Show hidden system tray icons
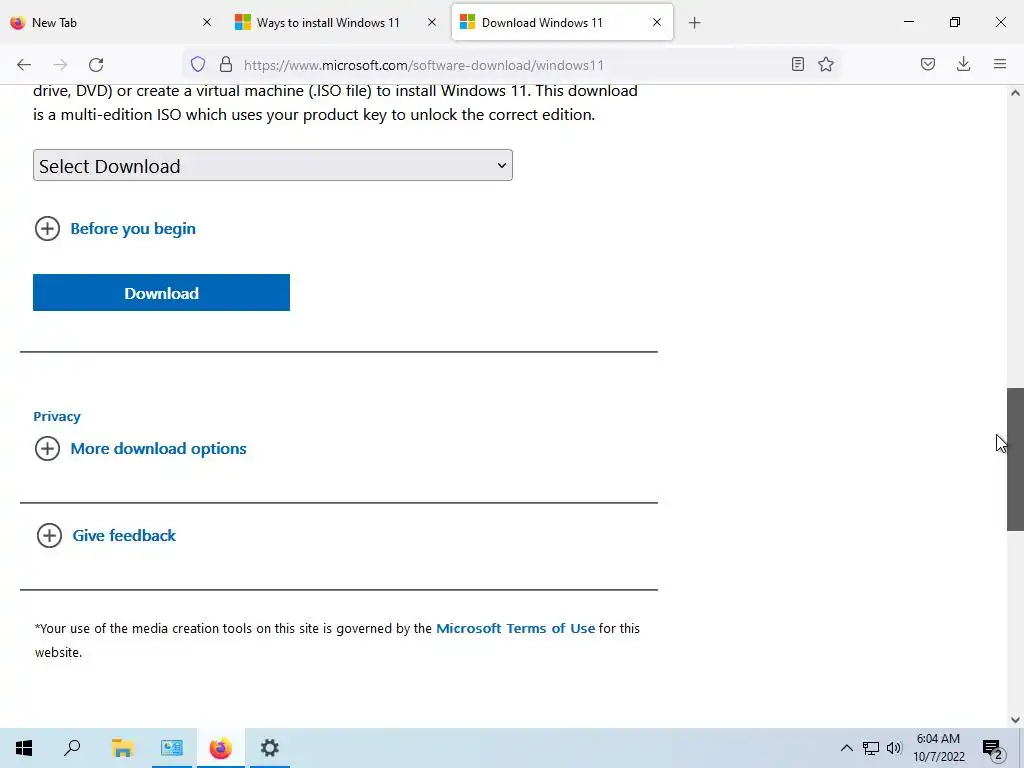1024x768 pixels. tap(846, 748)
